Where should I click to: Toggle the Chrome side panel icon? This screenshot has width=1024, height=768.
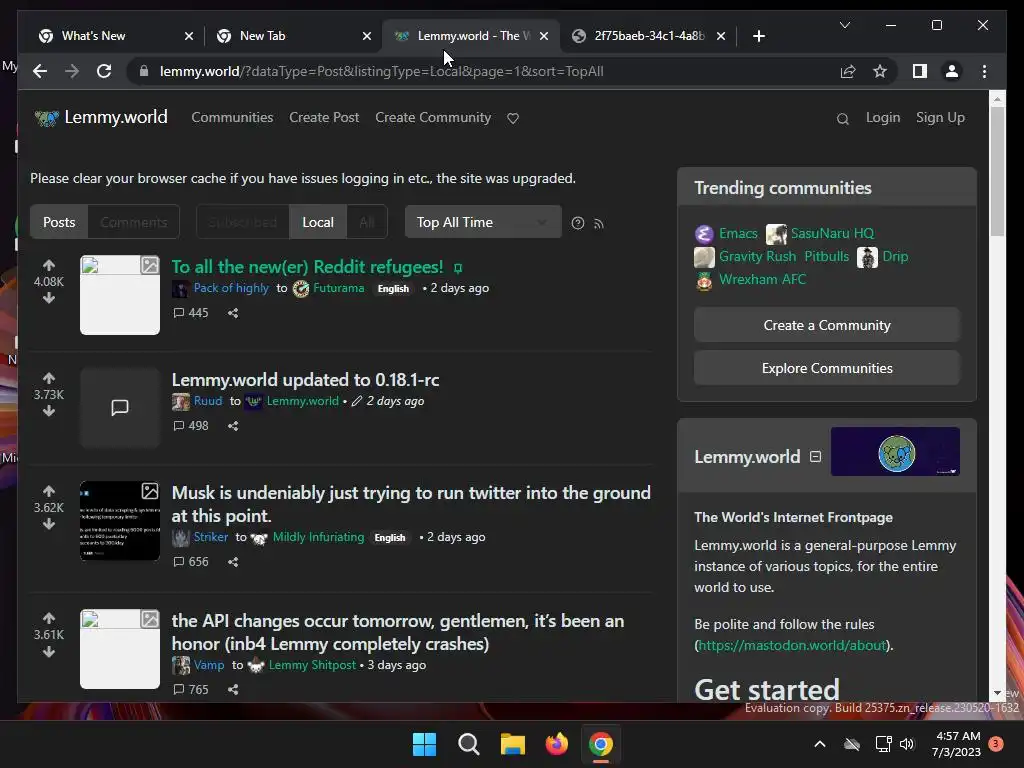click(x=920, y=71)
